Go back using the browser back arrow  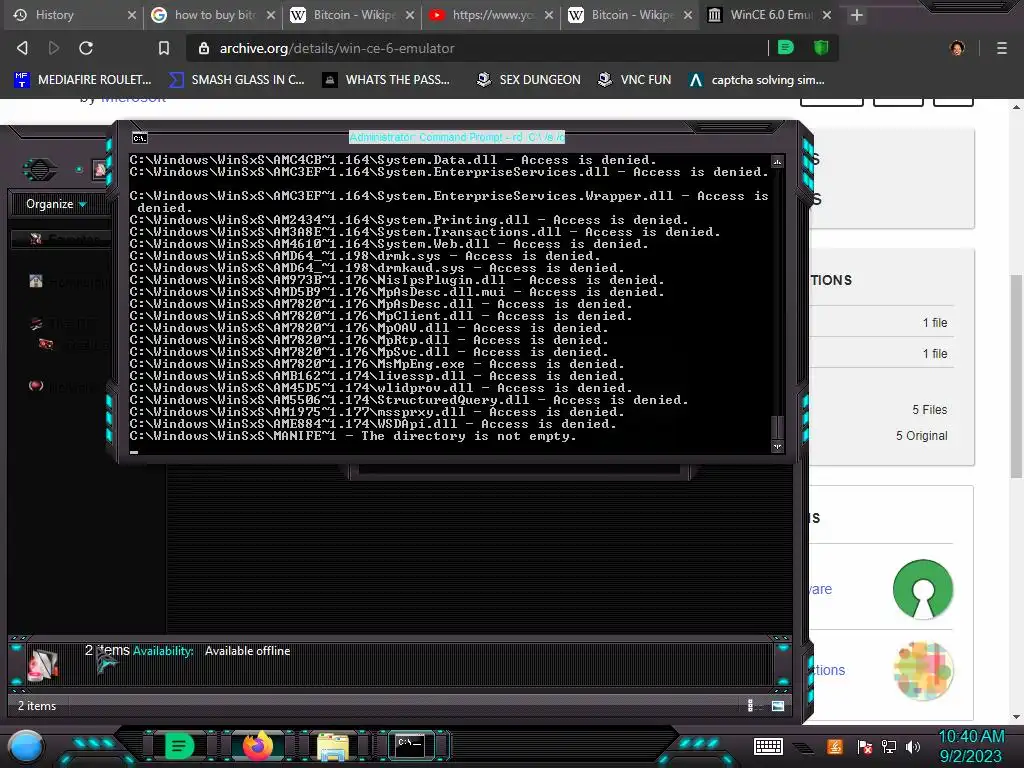(22, 48)
